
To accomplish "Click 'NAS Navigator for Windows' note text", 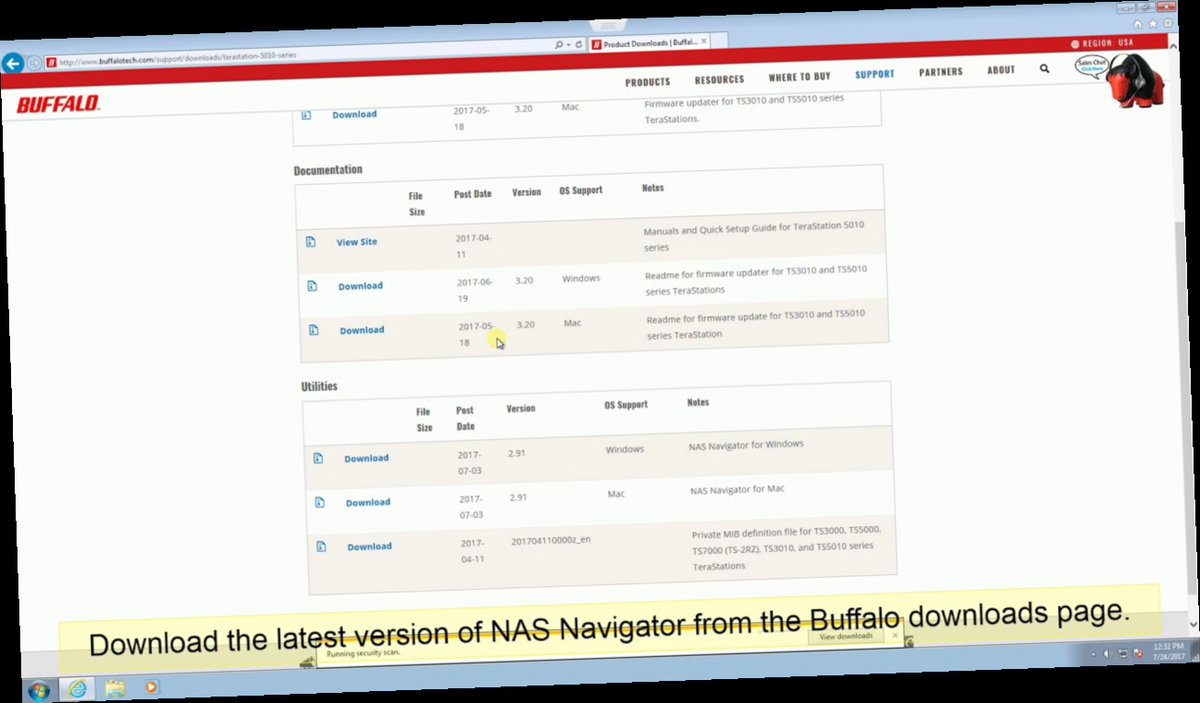I will [x=746, y=445].
